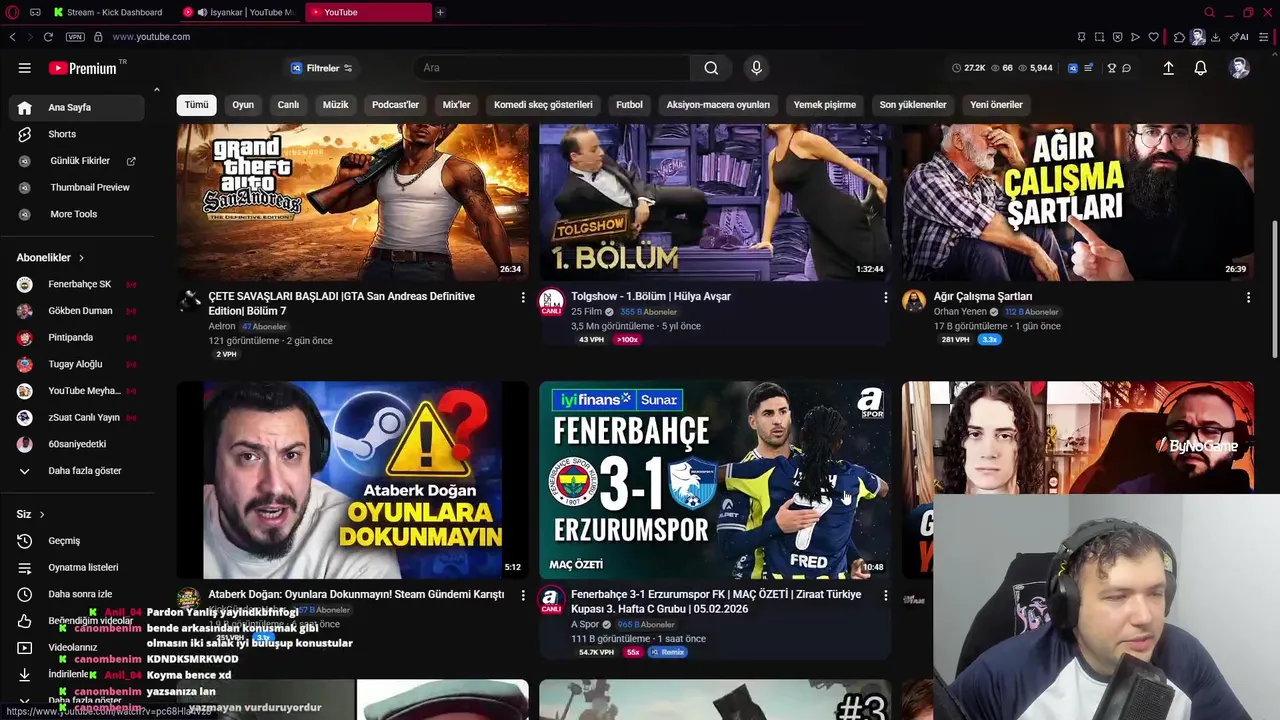Click the Remix badge under A Spor video
Image resolution: width=1280 pixels, height=720 pixels.
click(668, 652)
